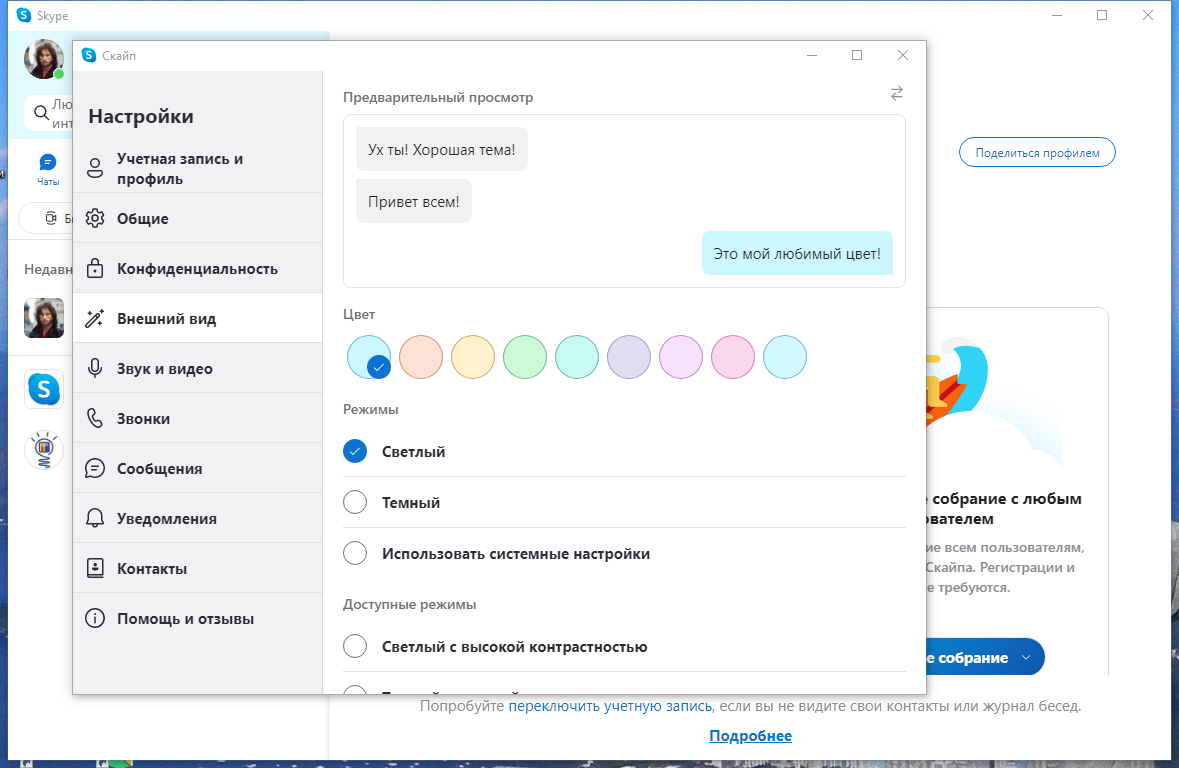The height and width of the screenshot is (768, 1179).
Task: Pick the selected light blue color swatch
Action: 368,357
